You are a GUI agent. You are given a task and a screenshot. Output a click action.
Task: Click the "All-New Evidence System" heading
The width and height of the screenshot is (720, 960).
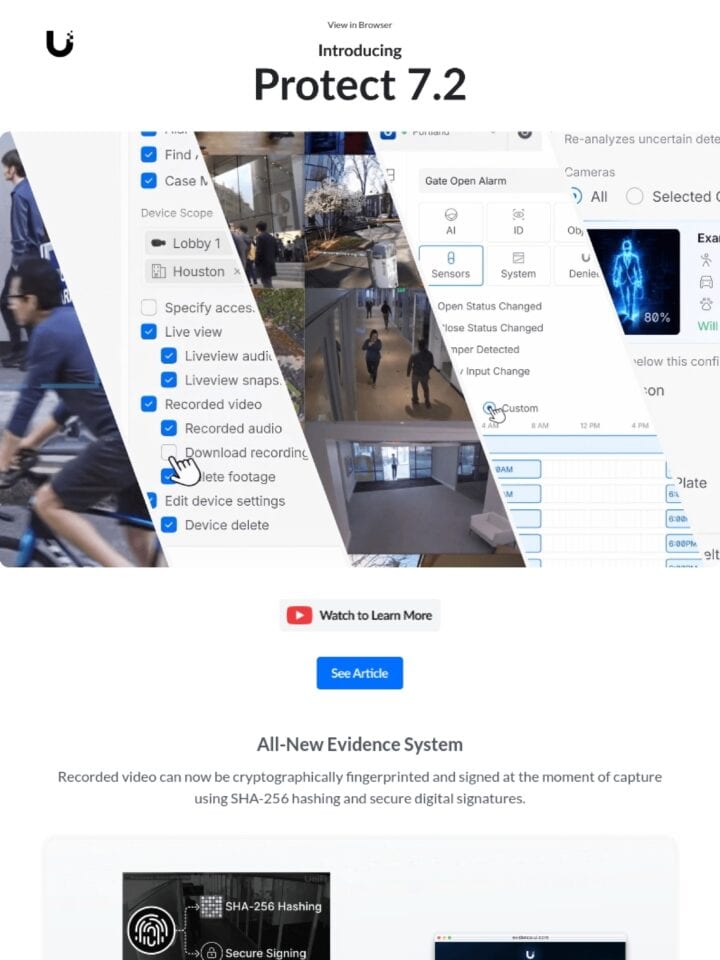359,744
